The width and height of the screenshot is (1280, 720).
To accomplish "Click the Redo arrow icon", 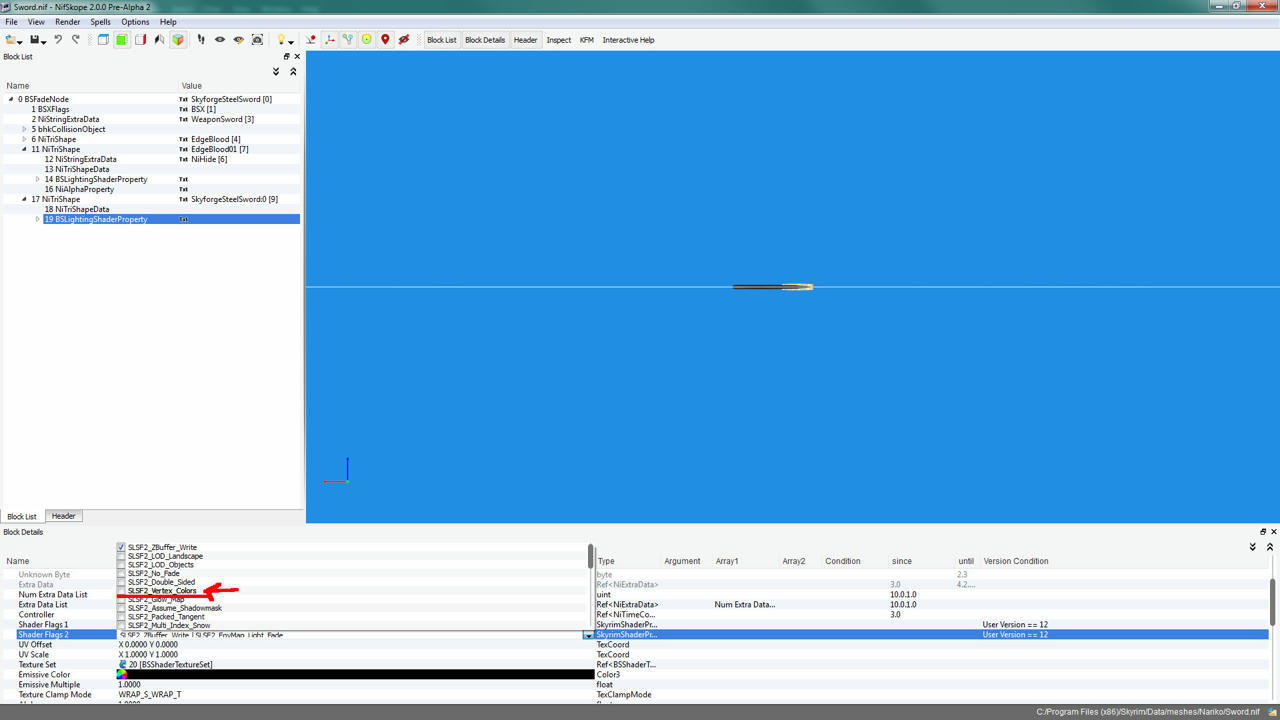I will [75, 40].
